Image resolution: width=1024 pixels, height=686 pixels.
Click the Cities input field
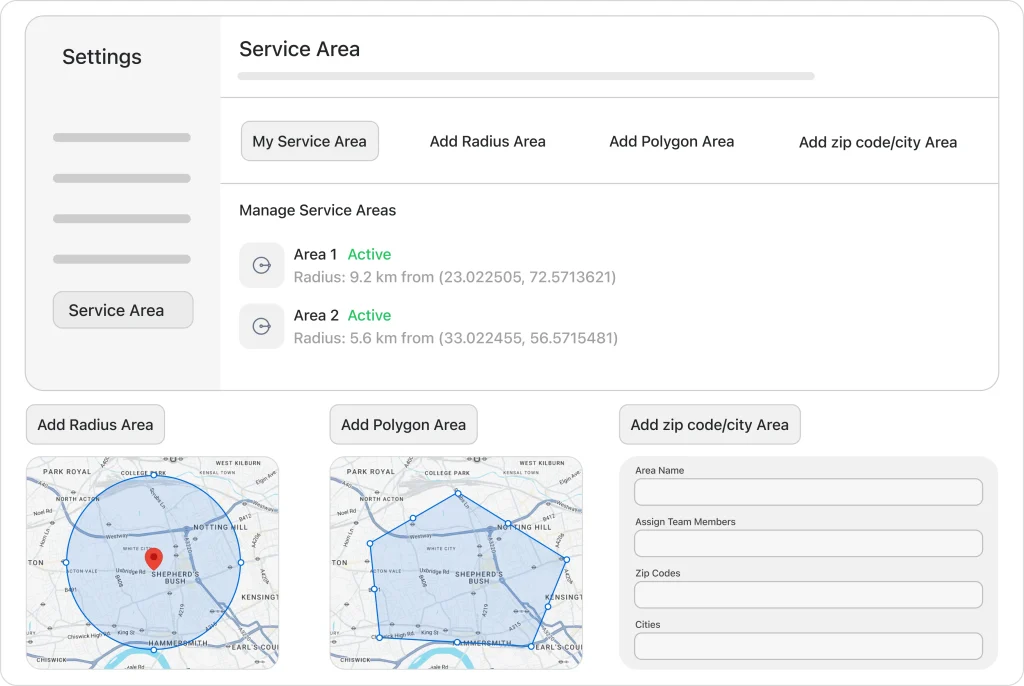point(808,646)
